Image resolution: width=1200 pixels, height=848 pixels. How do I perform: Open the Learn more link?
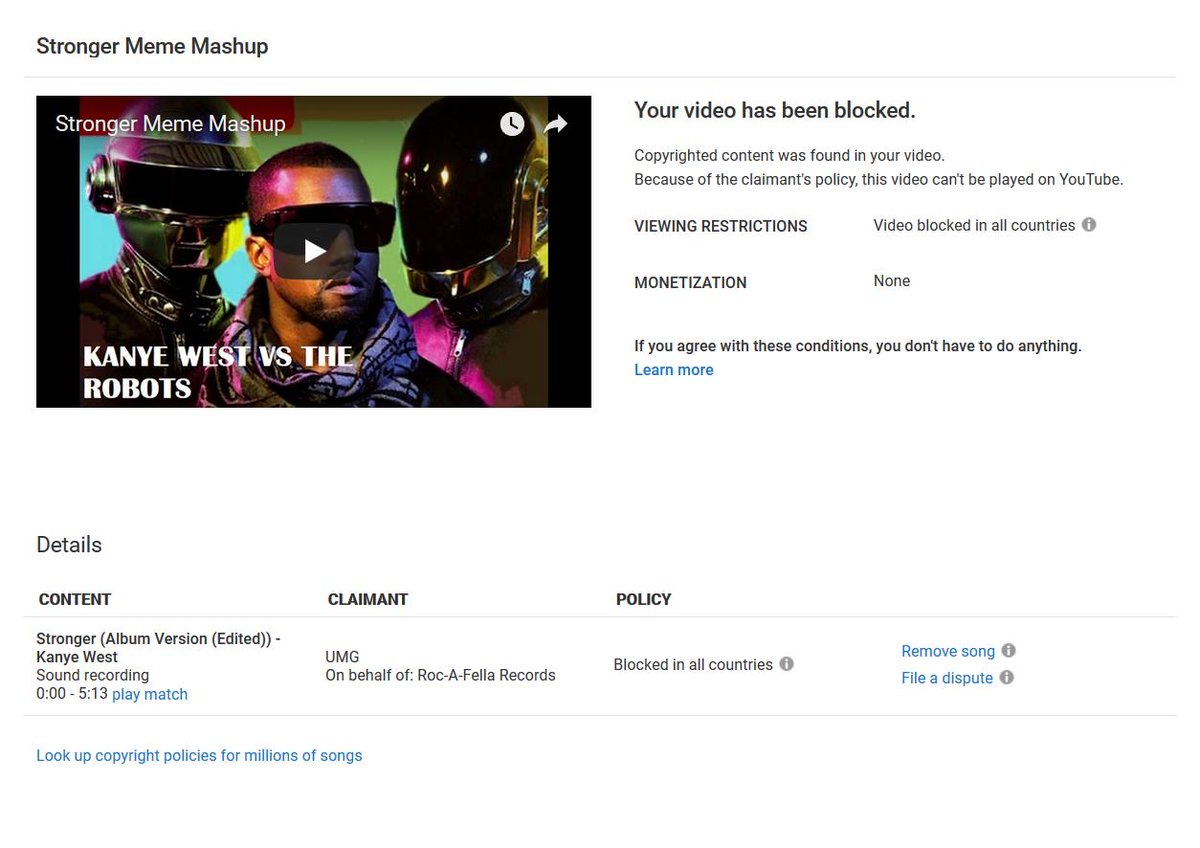(674, 370)
